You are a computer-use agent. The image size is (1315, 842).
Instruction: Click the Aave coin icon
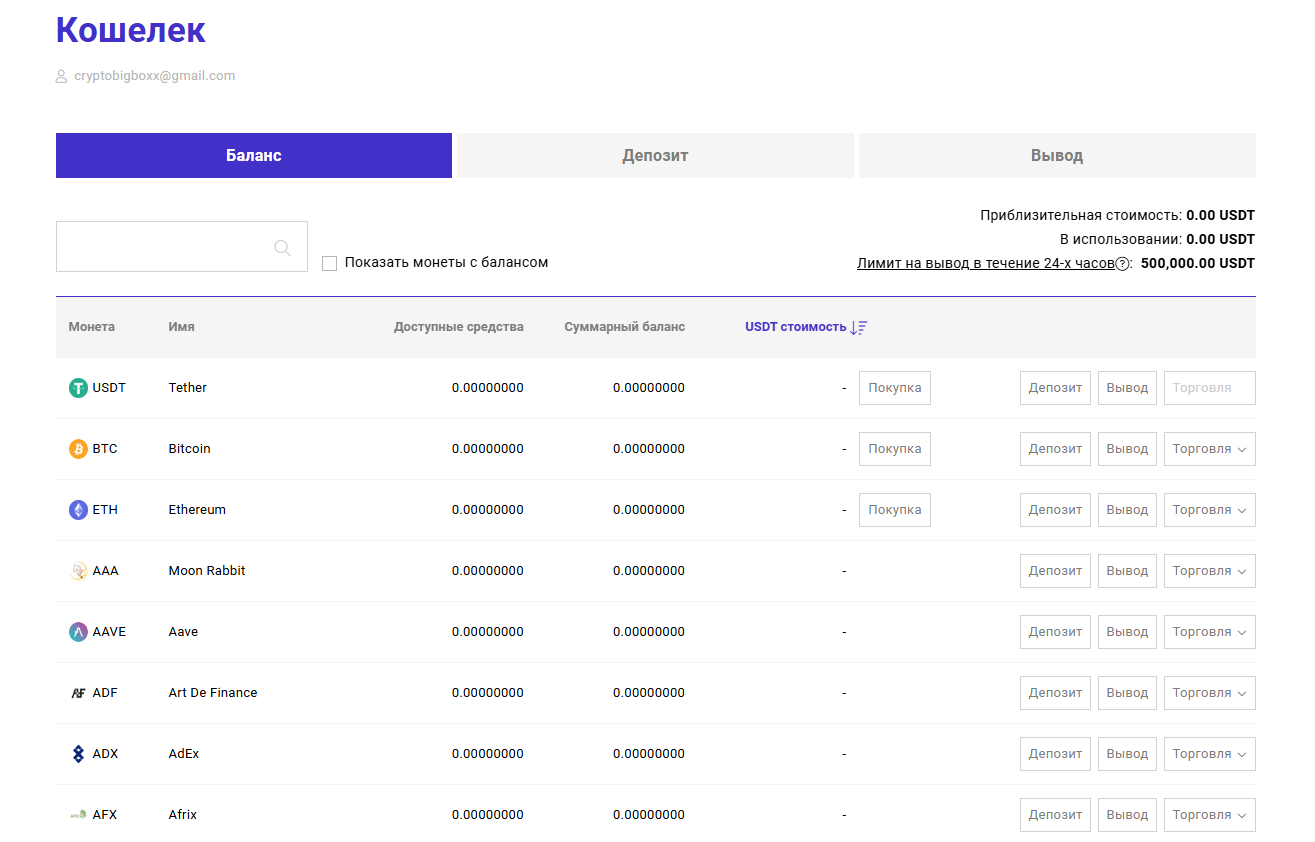point(78,632)
